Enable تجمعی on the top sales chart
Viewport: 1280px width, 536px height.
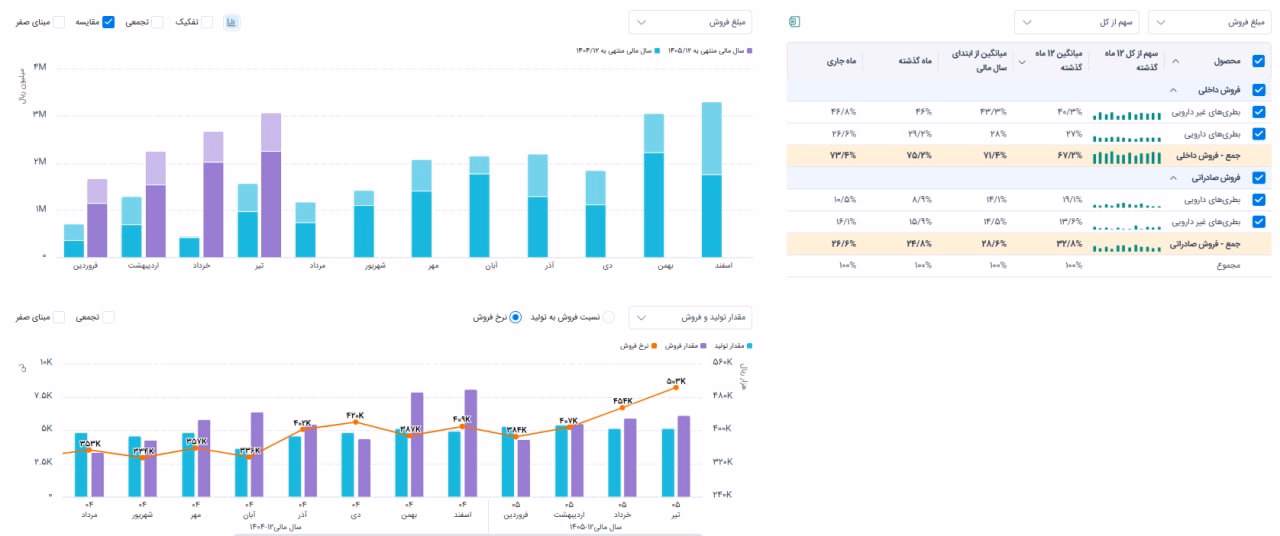[x=157, y=22]
